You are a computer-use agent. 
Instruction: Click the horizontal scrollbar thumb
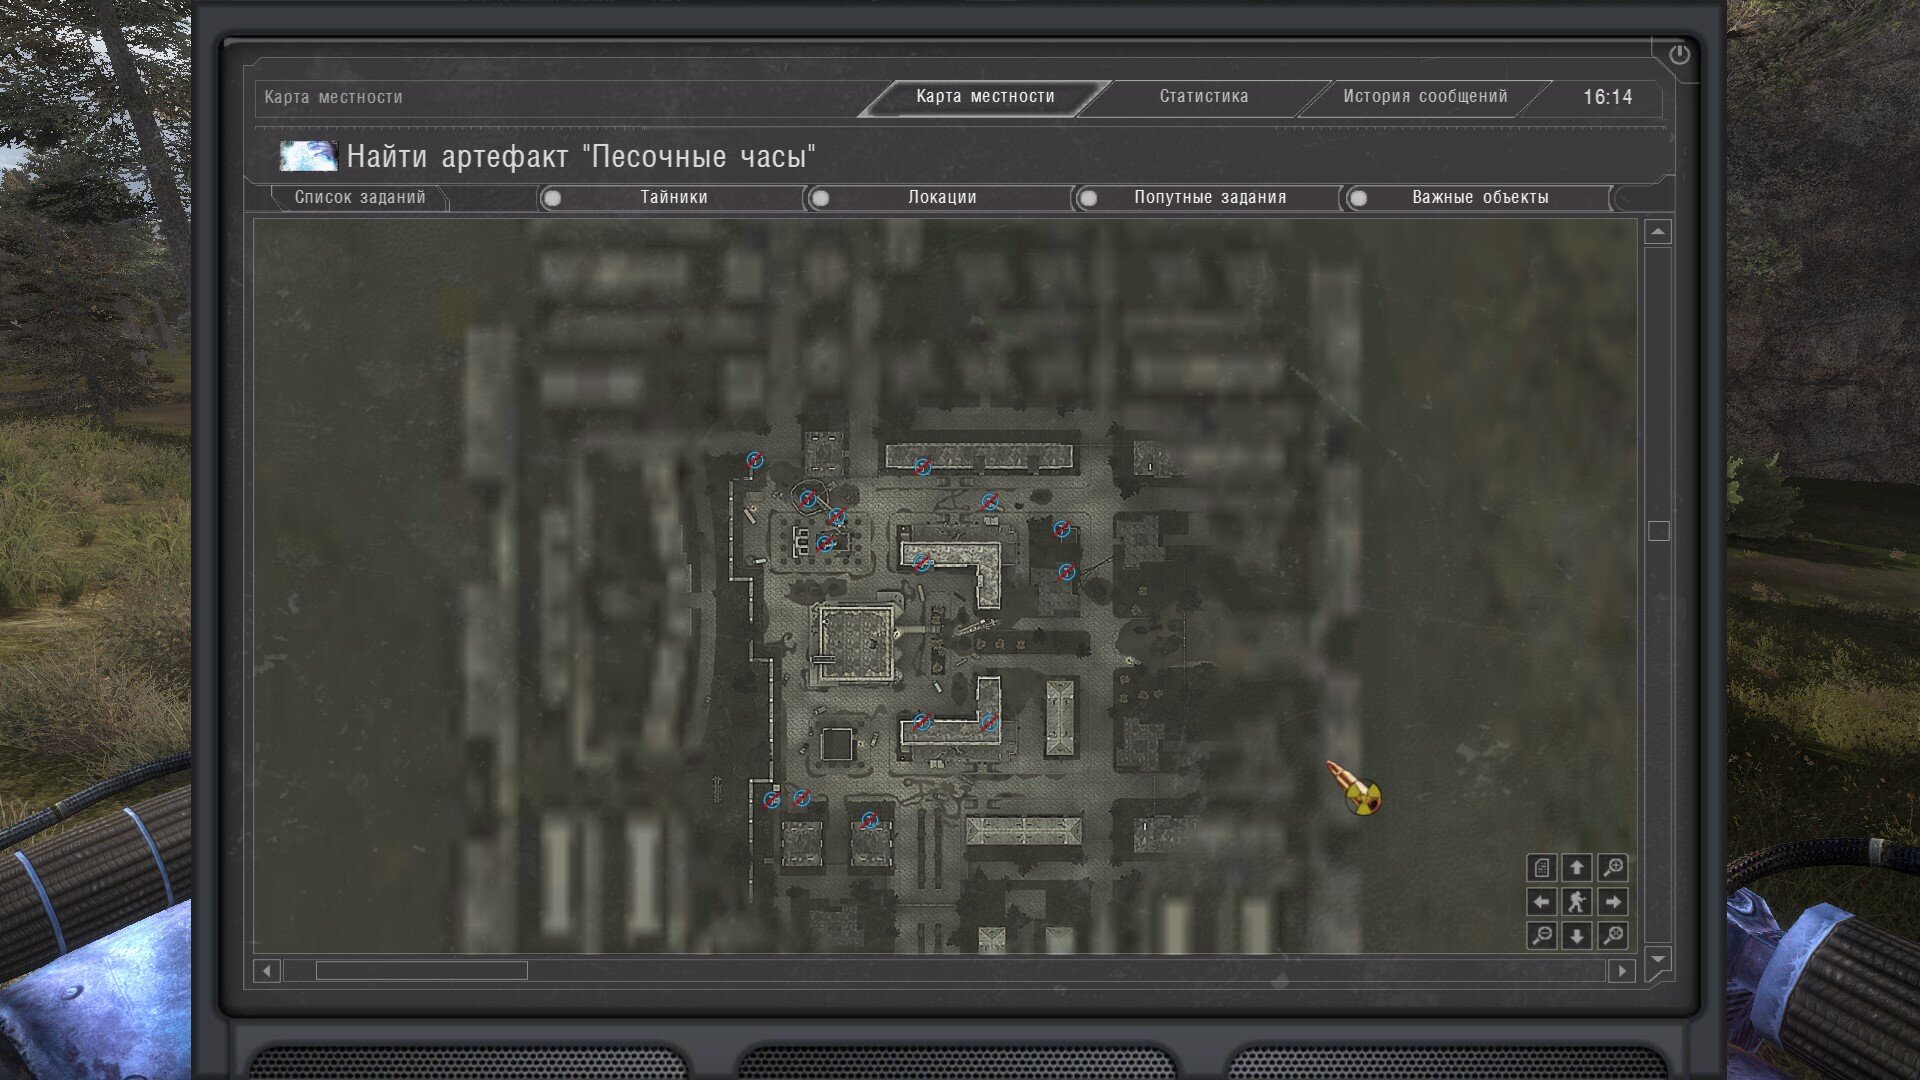[x=421, y=971]
